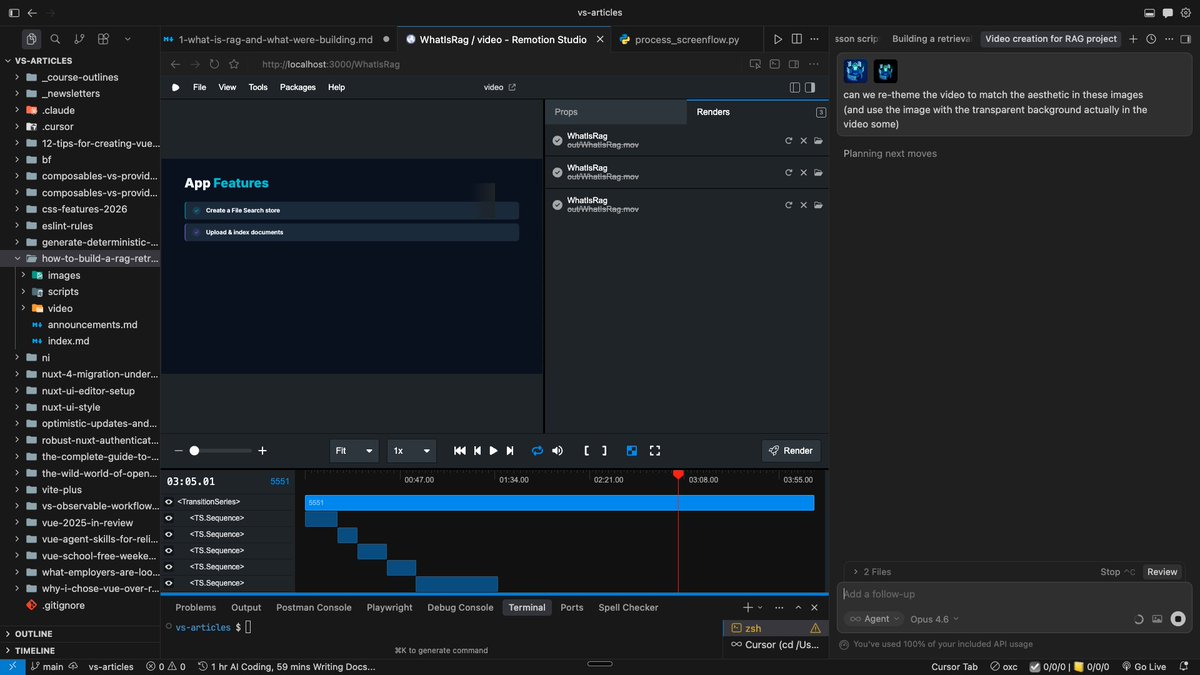Screen dimensions: 1200x675
Task: Open the Explorer view in the activity bar
Action: (x=32, y=39)
